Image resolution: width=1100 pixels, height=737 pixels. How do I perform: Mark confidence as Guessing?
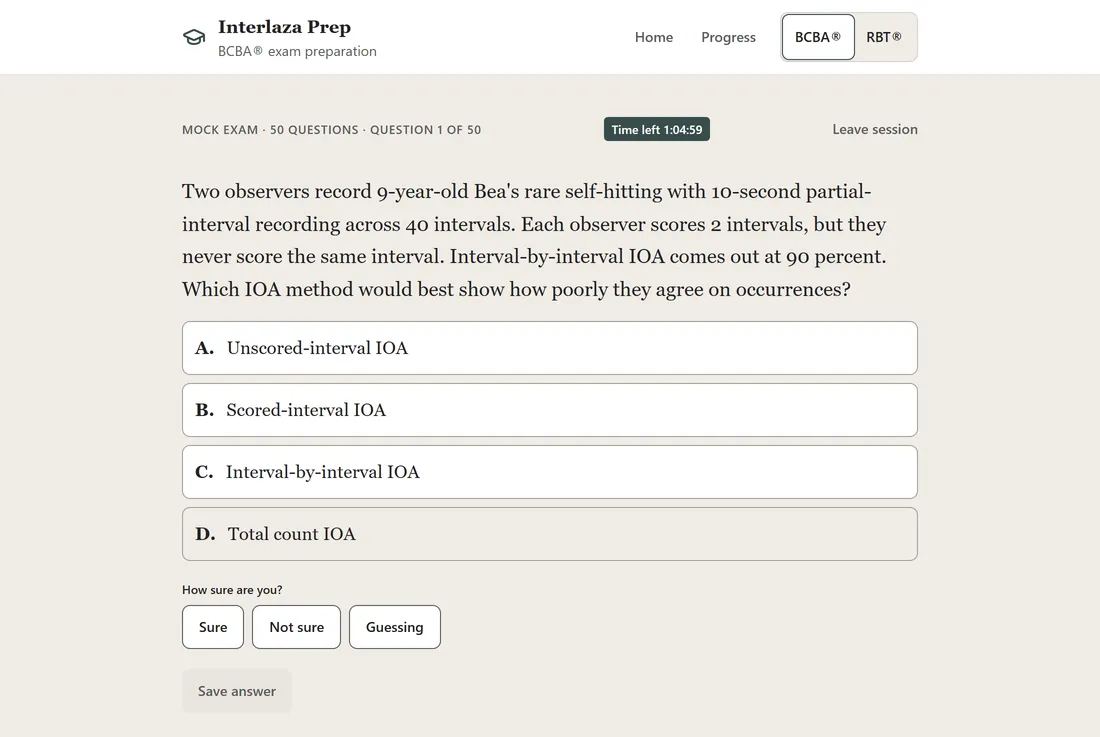click(395, 627)
